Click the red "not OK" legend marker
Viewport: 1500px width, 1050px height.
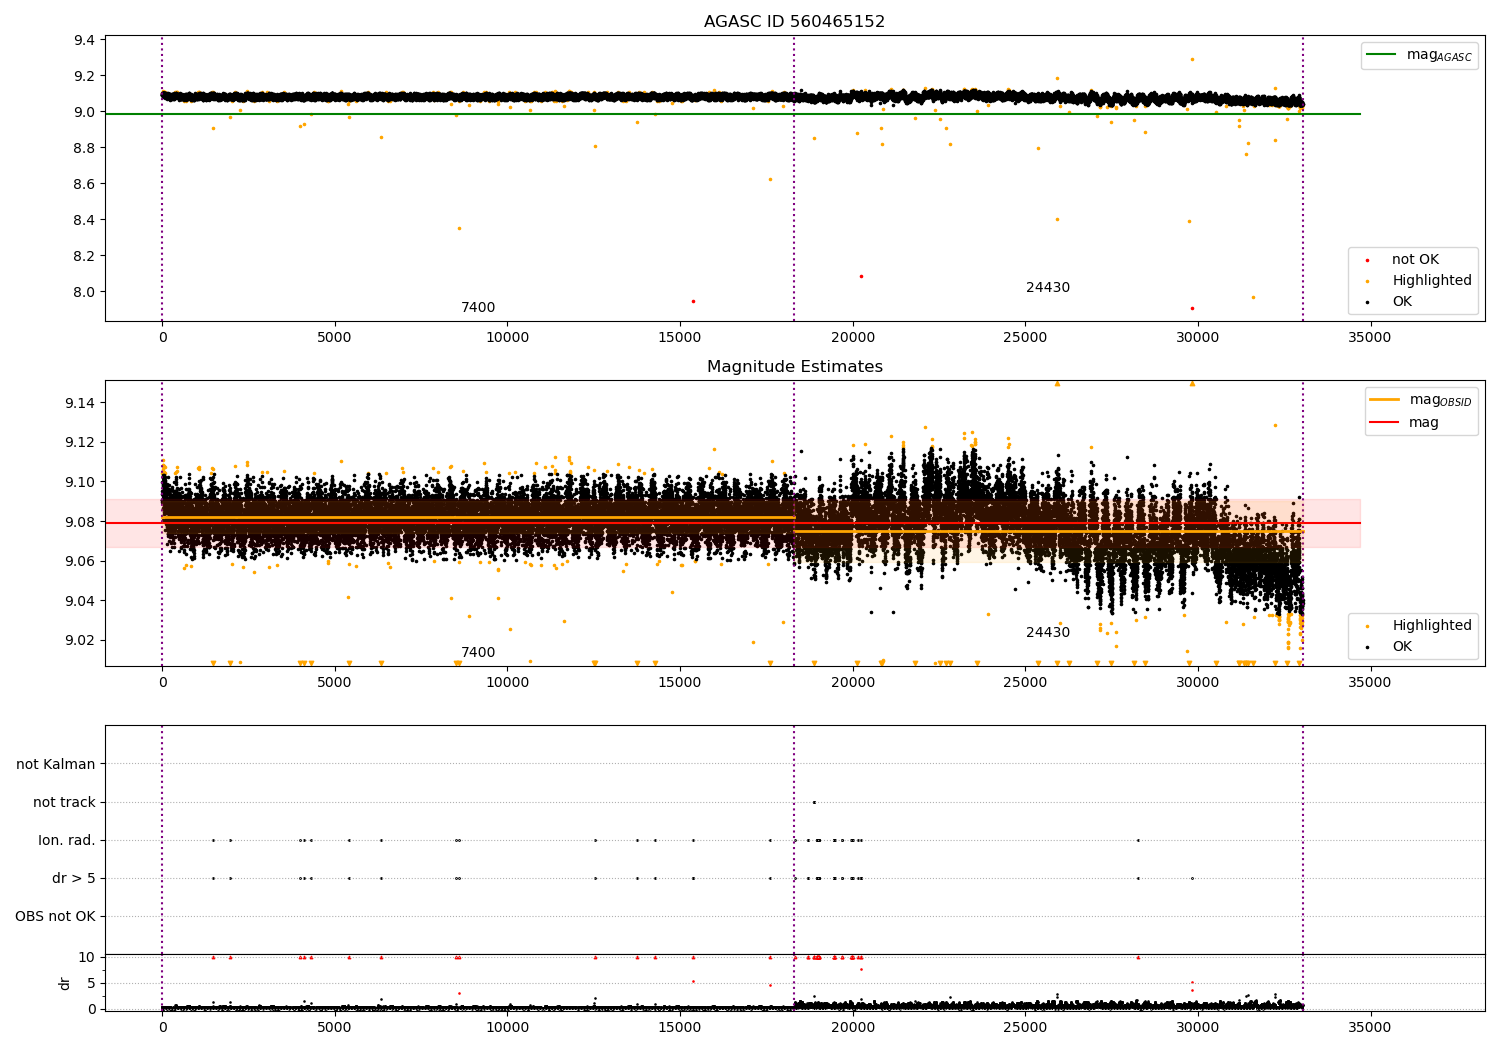(x=1368, y=260)
